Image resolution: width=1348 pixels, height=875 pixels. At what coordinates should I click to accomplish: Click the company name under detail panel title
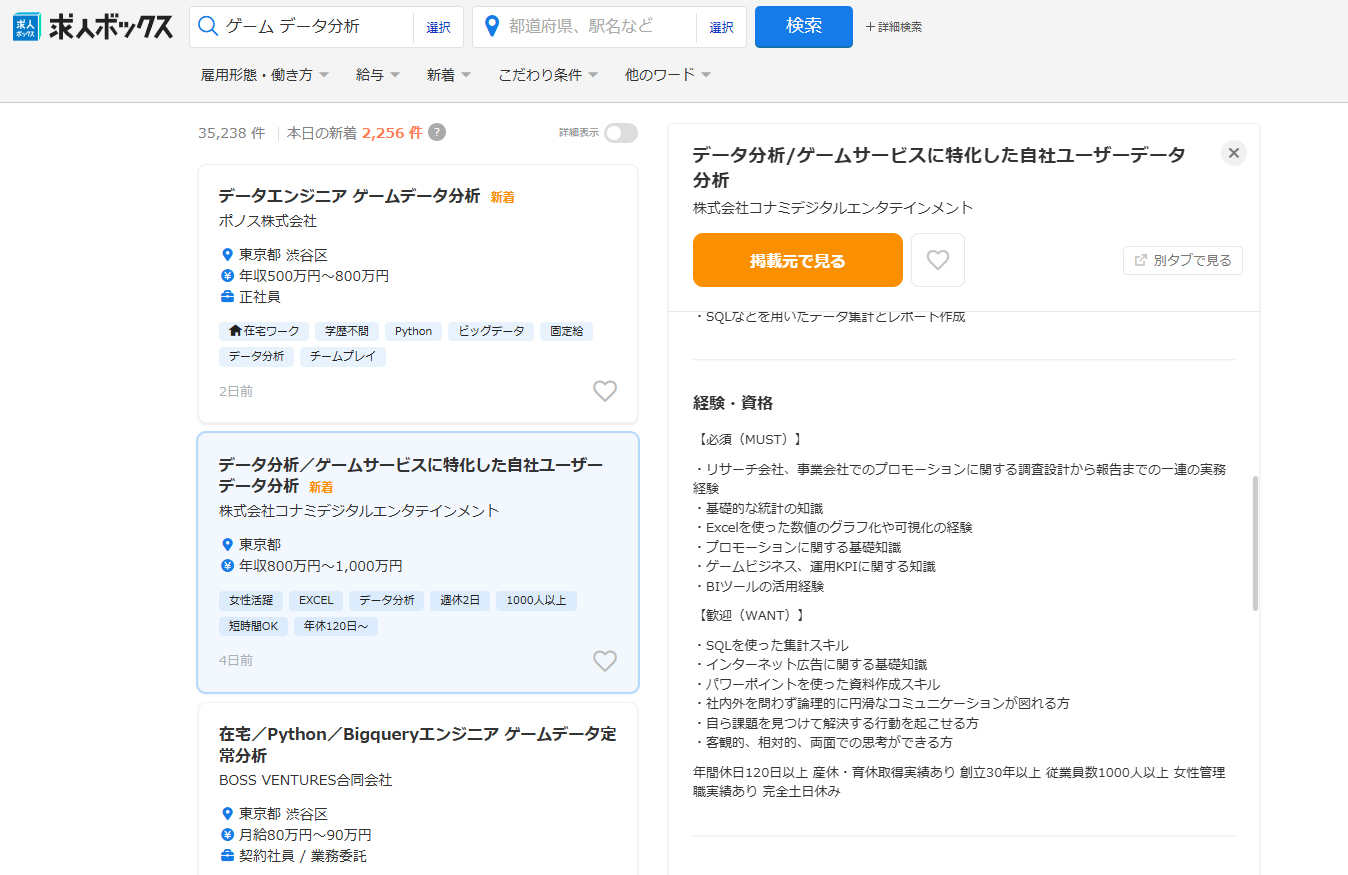[833, 208]
